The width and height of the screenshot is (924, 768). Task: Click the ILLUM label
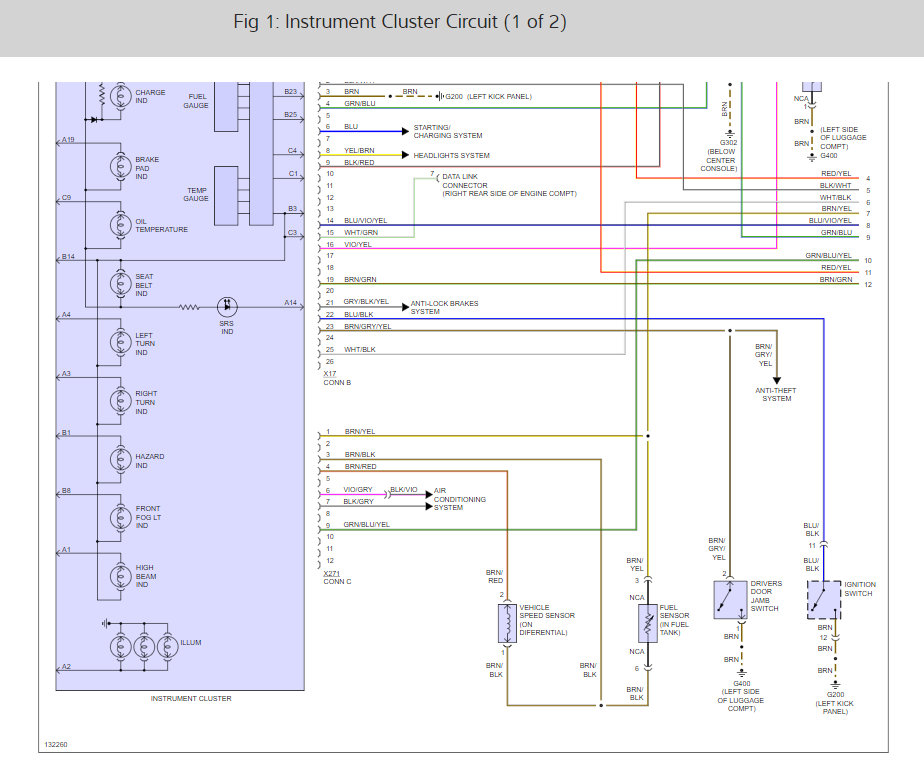click(191, 642)
